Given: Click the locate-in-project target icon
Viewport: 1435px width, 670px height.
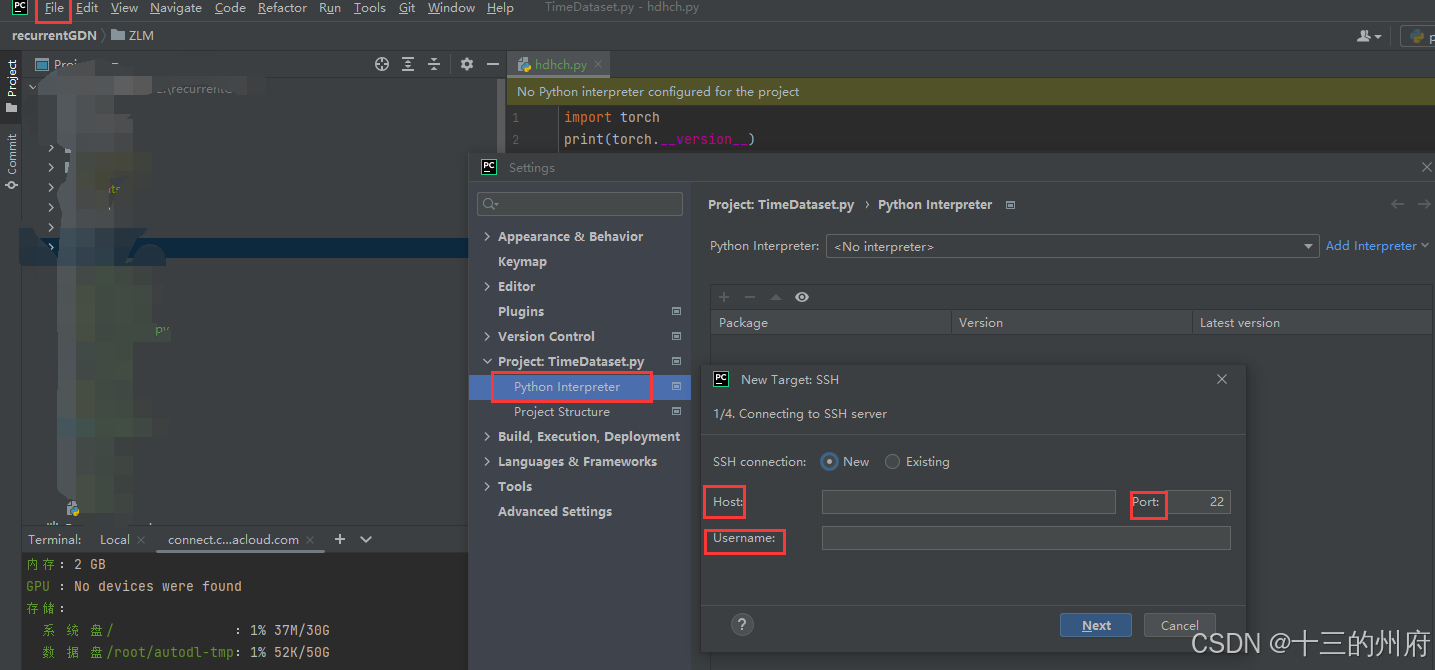Looking at the screenshot, I should 381,64.
